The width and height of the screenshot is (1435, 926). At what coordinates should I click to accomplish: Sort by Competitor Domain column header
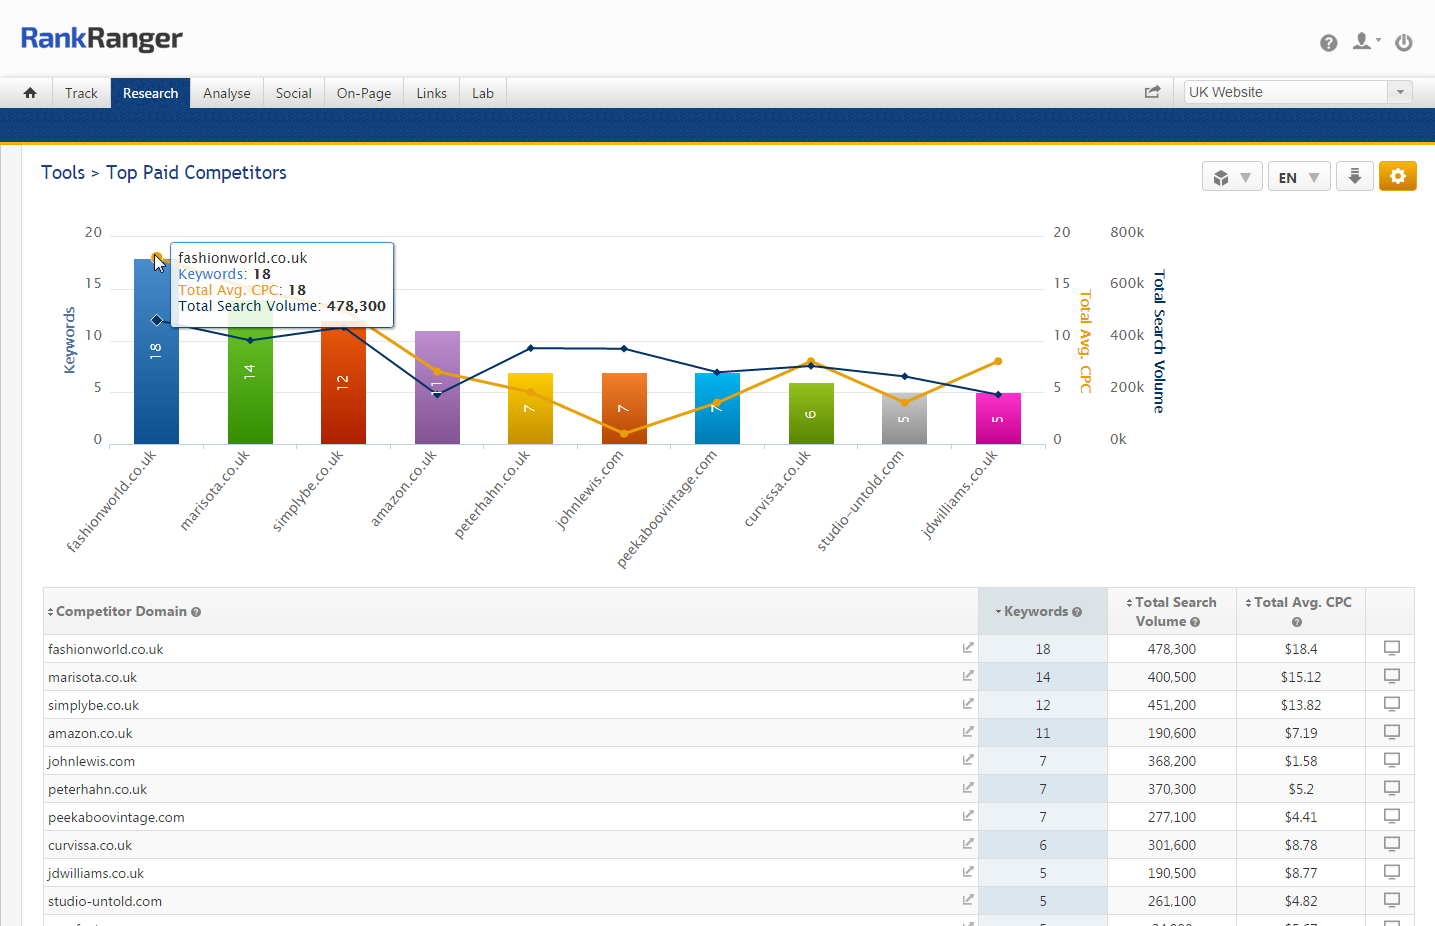point(121,611)
